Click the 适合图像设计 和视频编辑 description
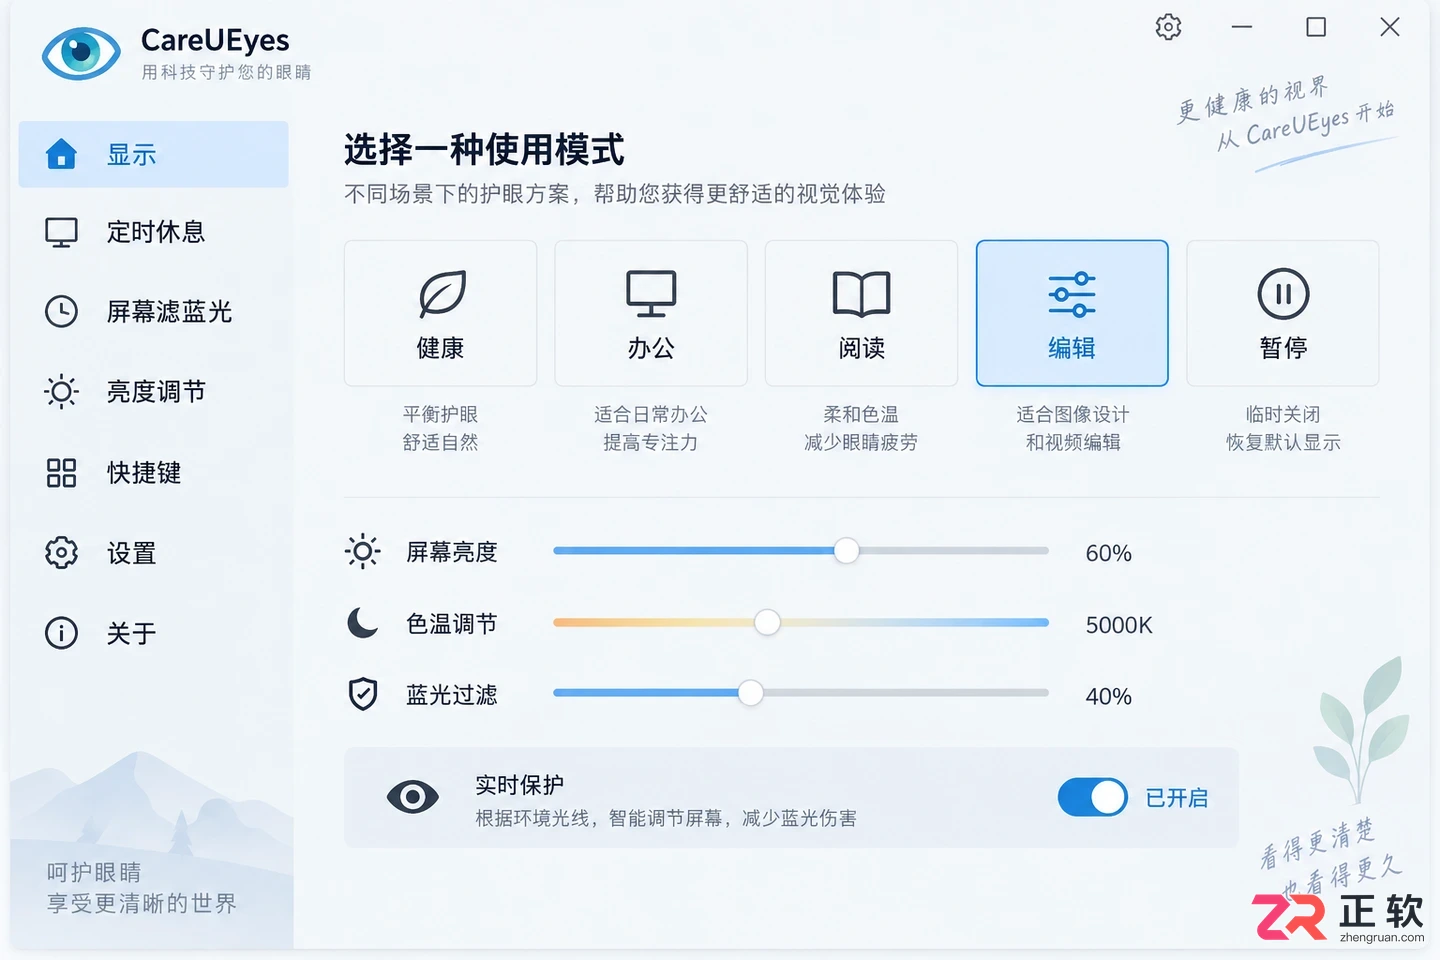This screenshot has width=1440, height=960. point(1072,428)
